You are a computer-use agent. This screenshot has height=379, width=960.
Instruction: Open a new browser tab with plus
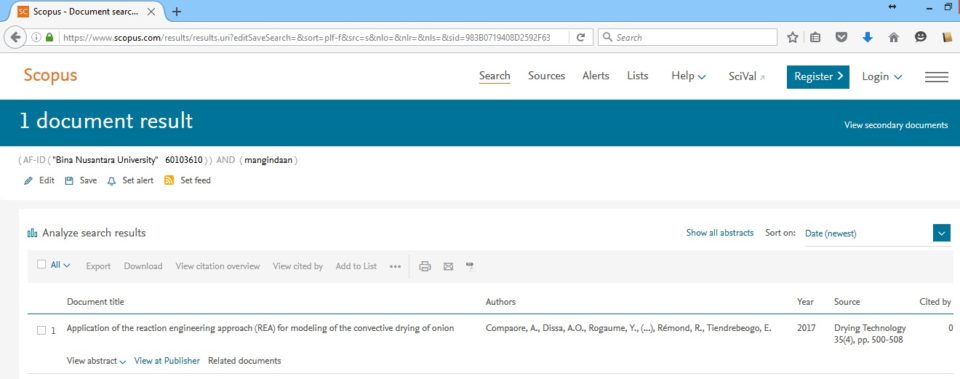pyautogui.click(x=176, y=12)
